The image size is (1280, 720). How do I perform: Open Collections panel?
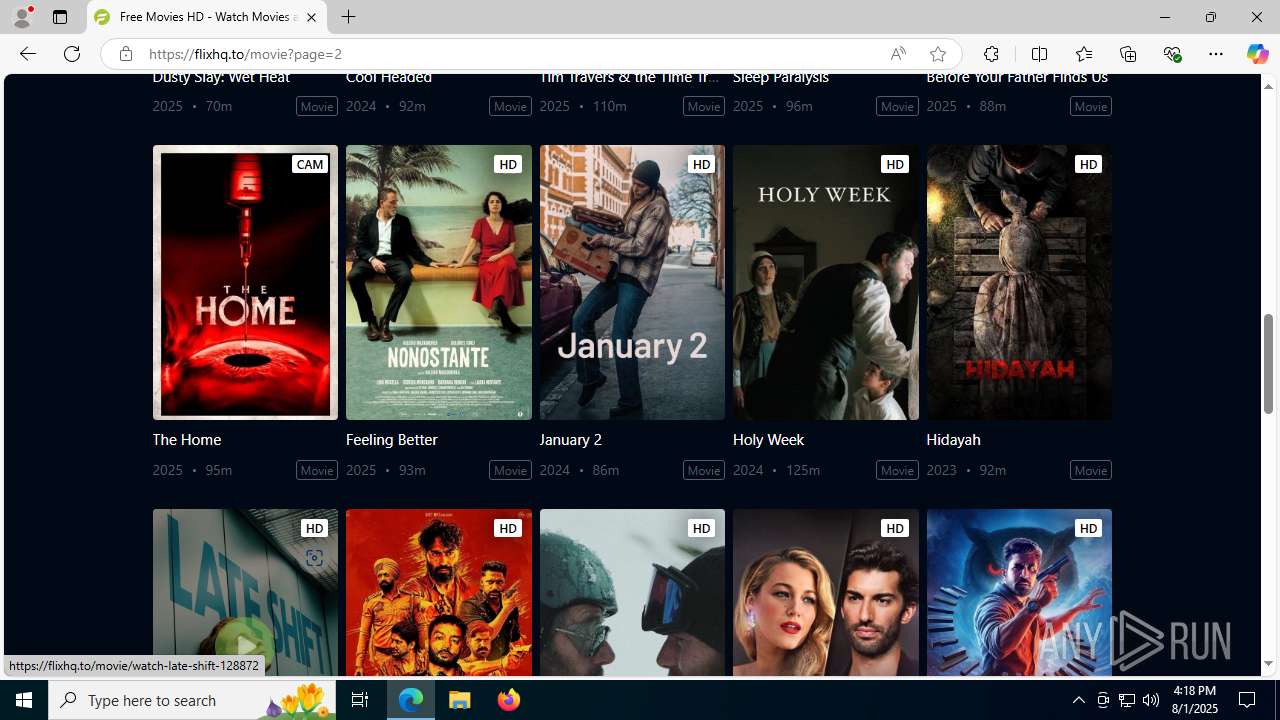pos(1127,54)
